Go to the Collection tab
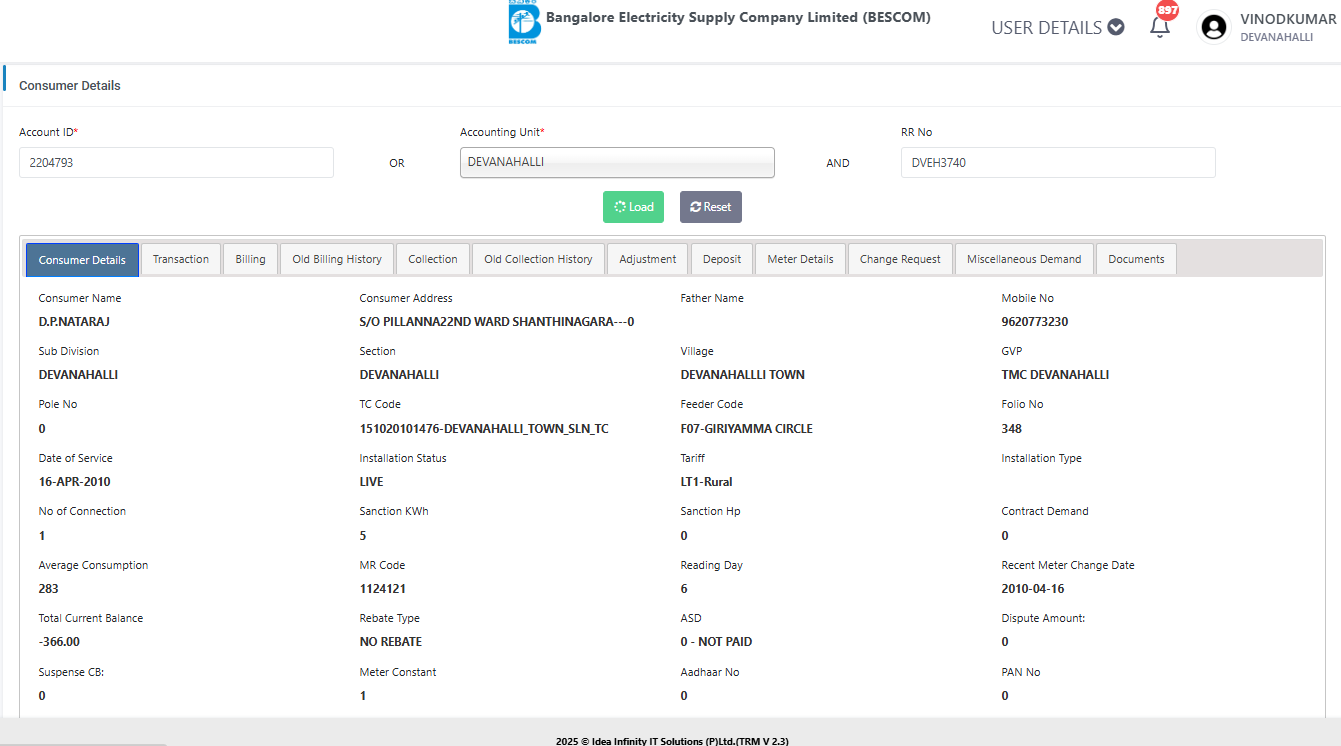 click(x=433, y=259)
